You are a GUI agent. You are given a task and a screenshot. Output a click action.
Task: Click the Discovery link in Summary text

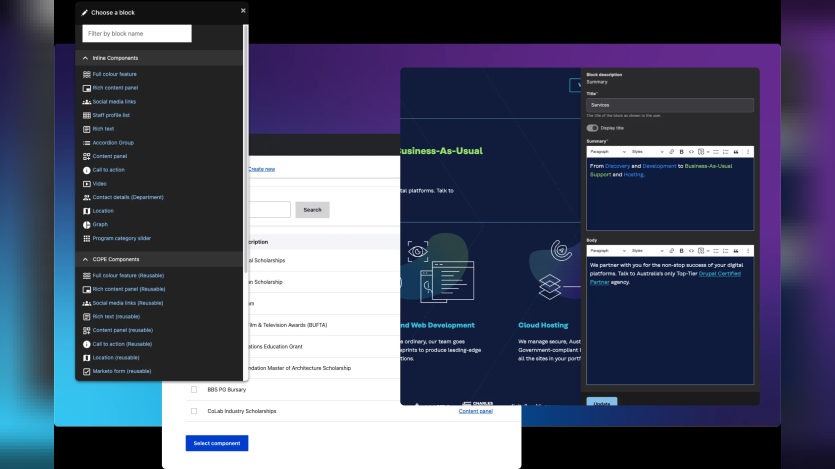pyautogui.click(x=617, y=166)
